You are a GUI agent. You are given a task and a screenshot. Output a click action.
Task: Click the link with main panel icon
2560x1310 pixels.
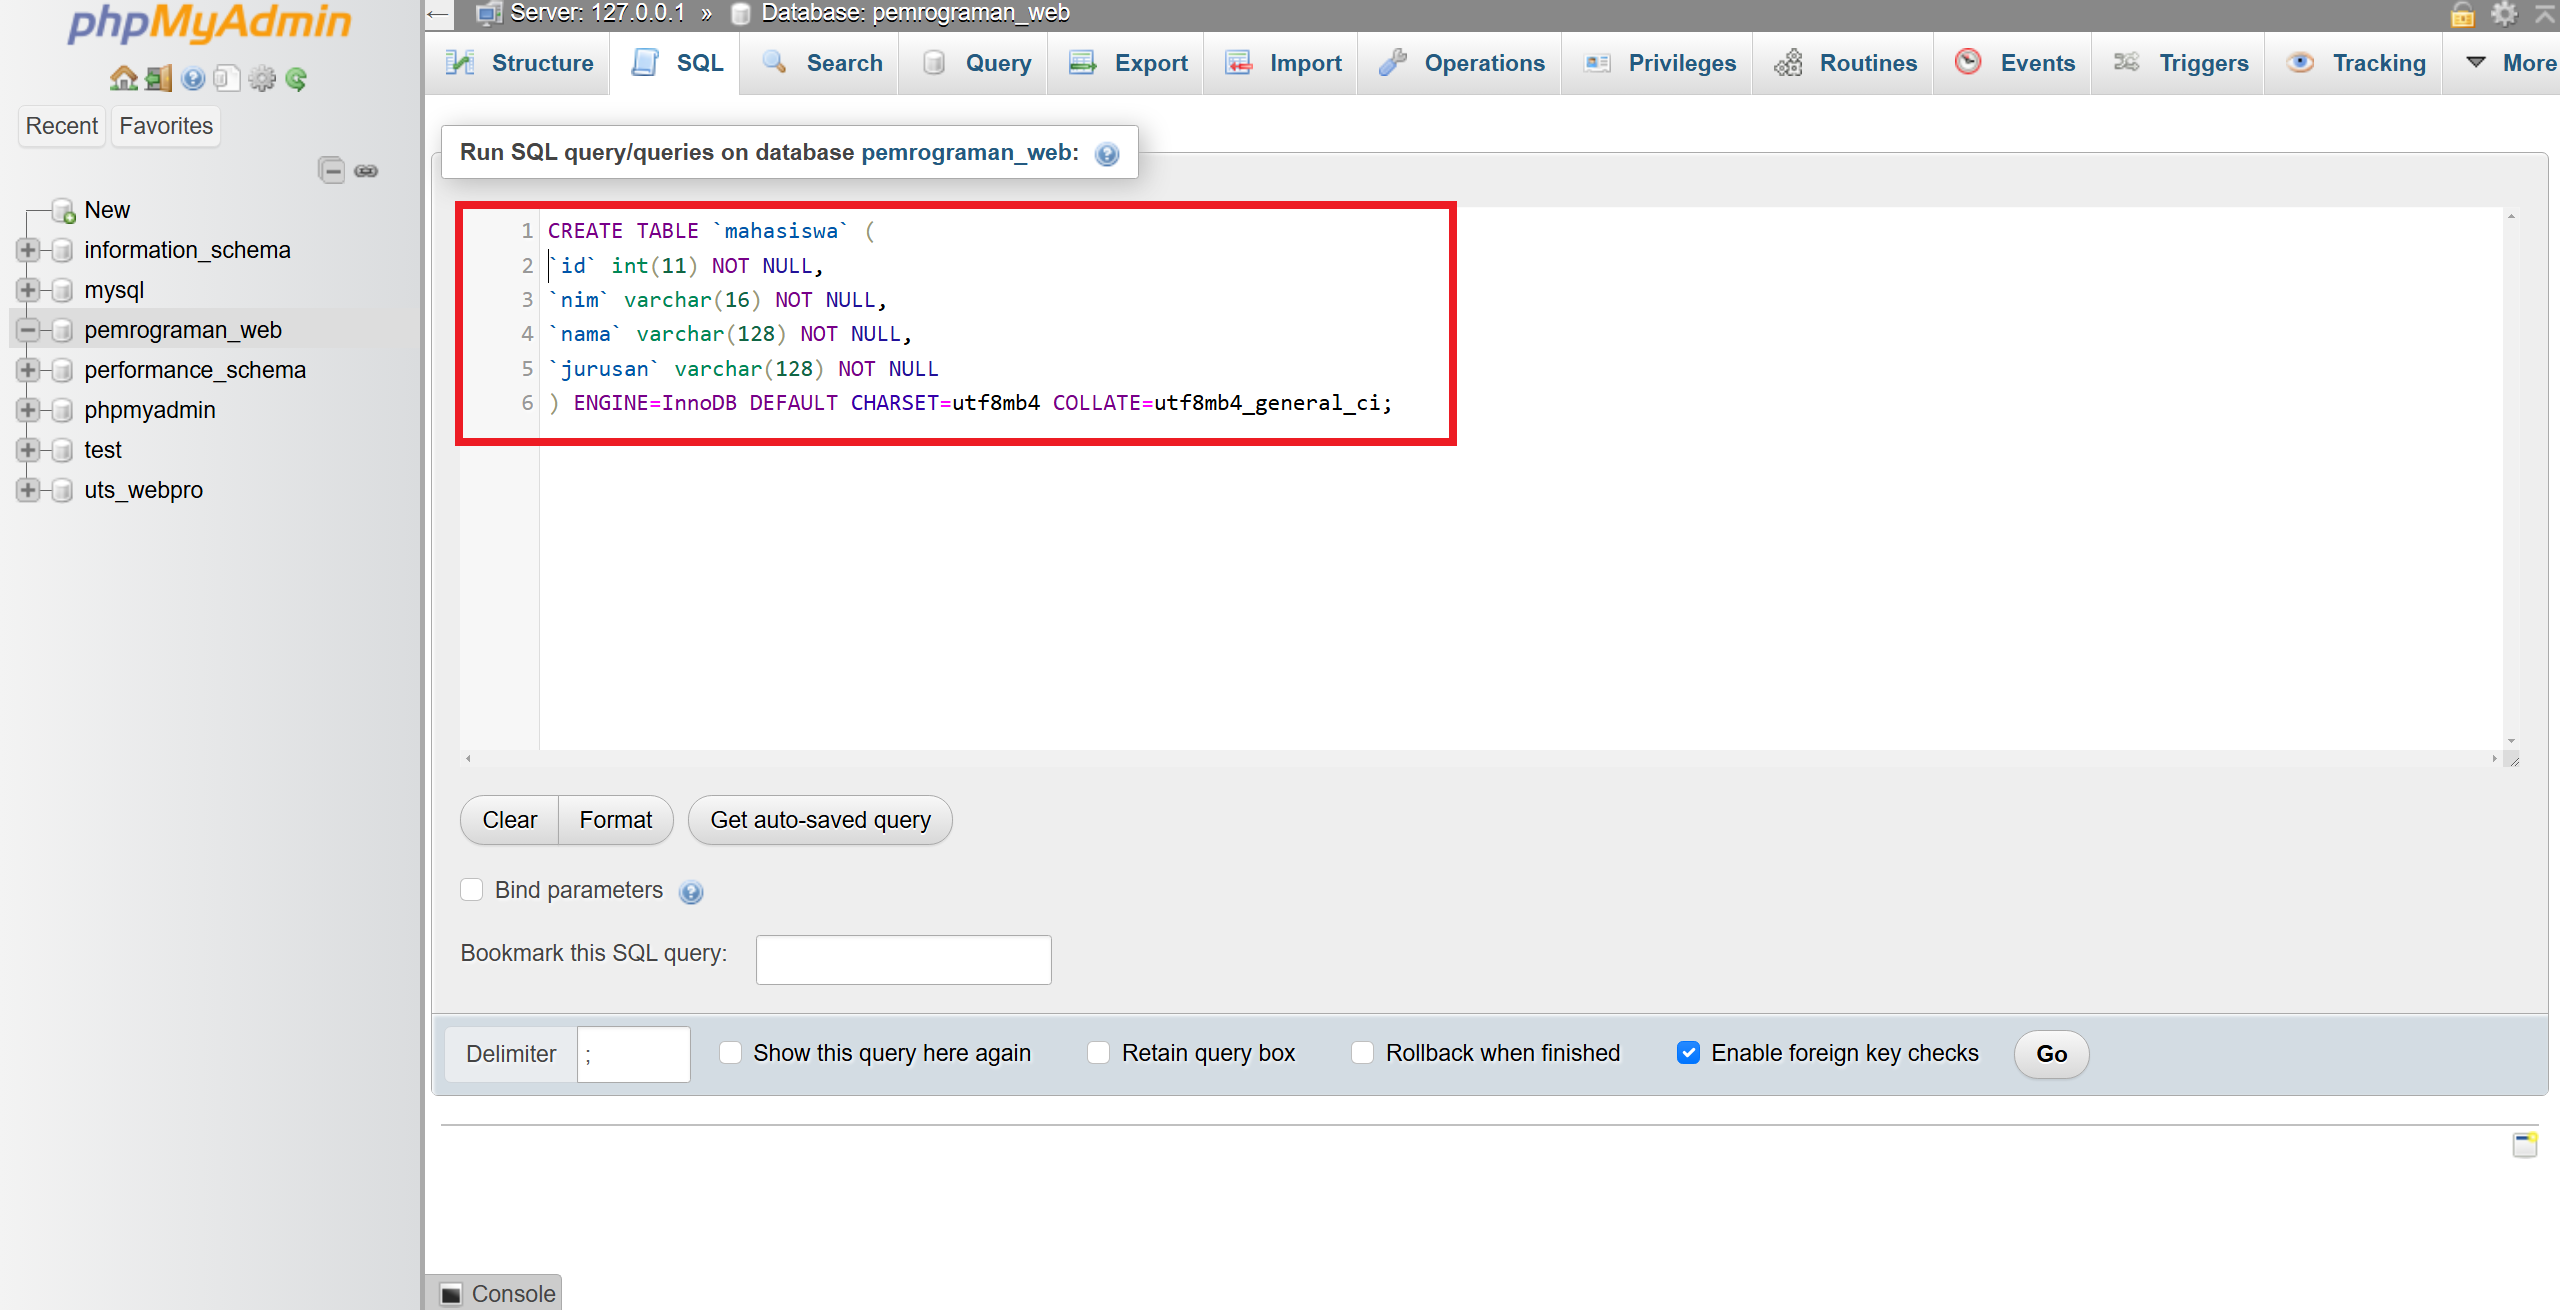coord(366,171)
